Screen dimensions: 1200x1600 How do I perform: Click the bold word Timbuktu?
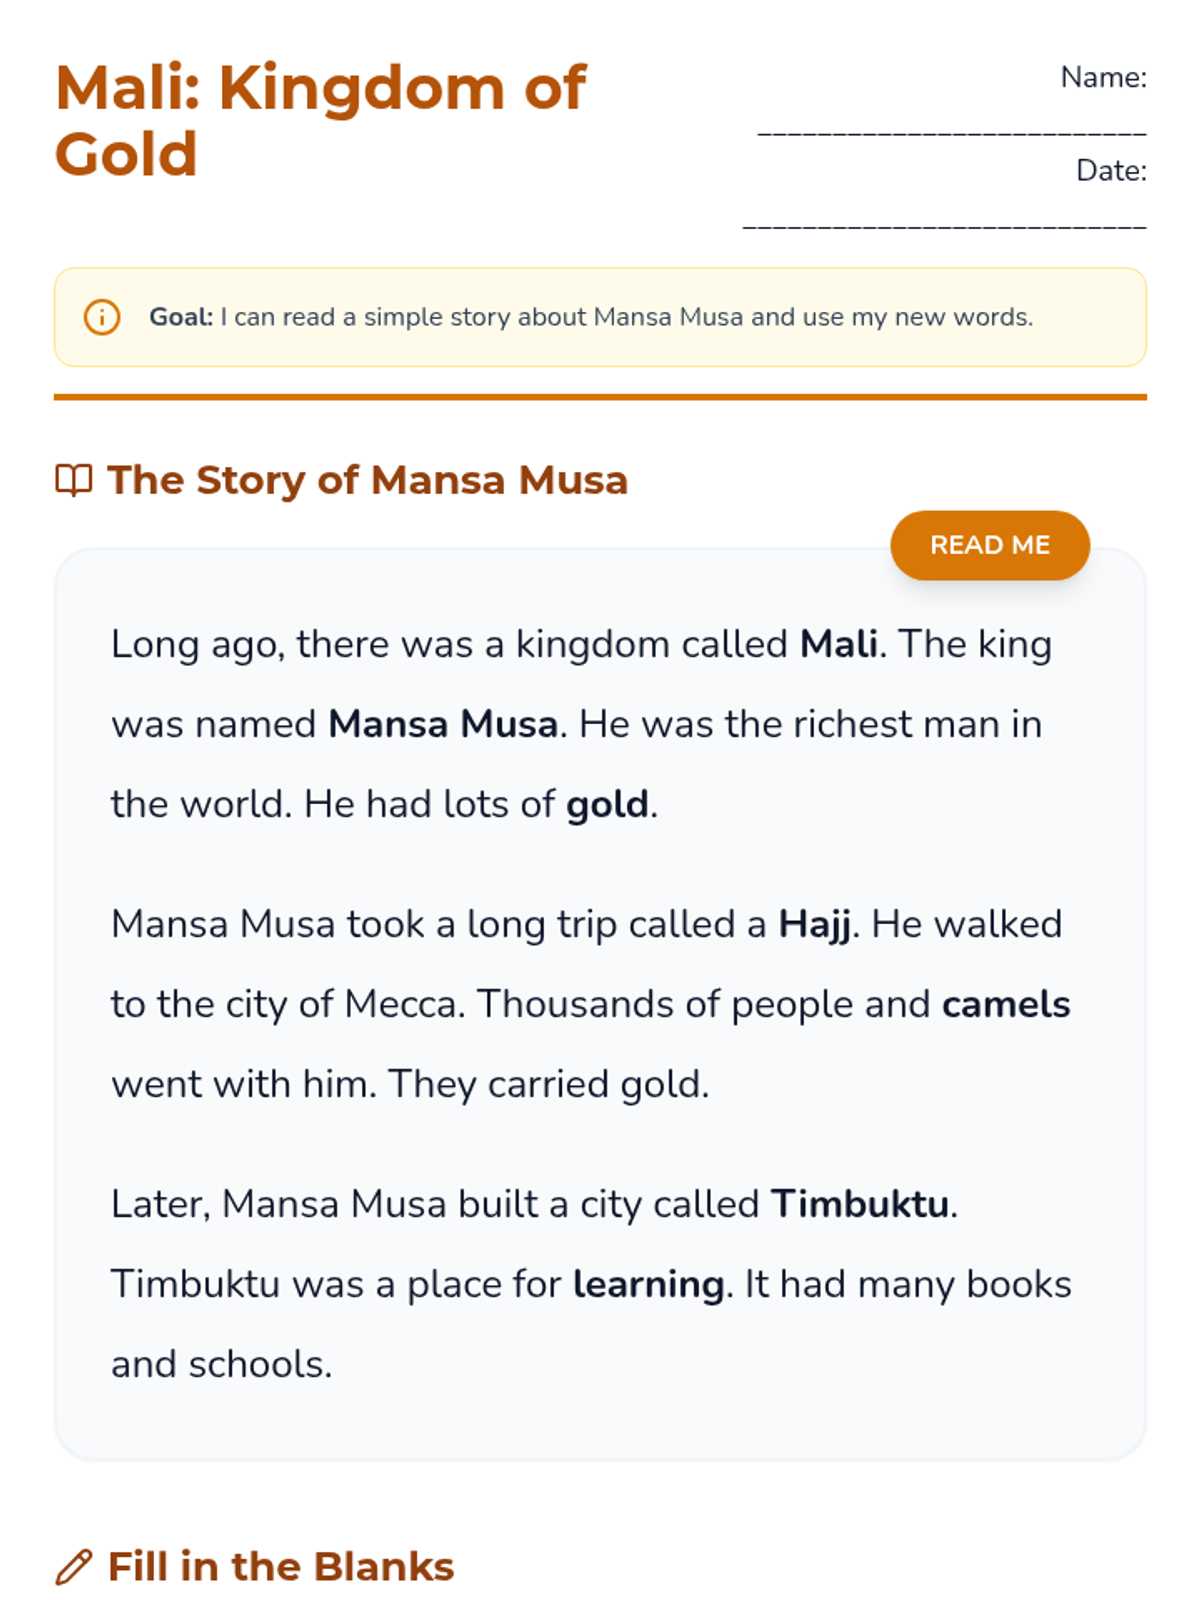(860, 1204)
